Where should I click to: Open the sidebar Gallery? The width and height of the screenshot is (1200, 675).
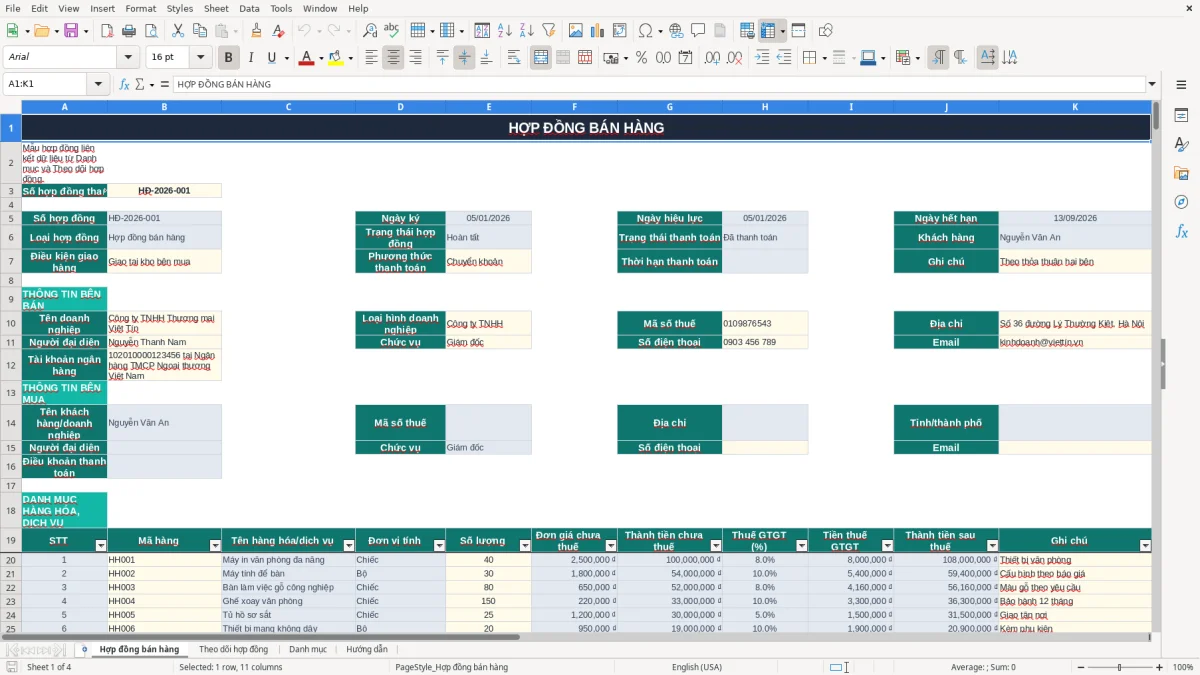point(1181,173)
